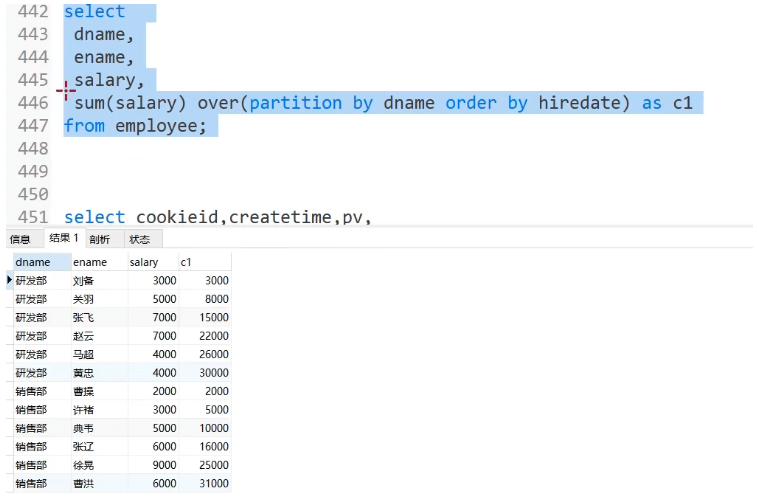The image size is (757, 502).
Task: Click the salary value 6000 in 张辽's row
Action: 164,446
